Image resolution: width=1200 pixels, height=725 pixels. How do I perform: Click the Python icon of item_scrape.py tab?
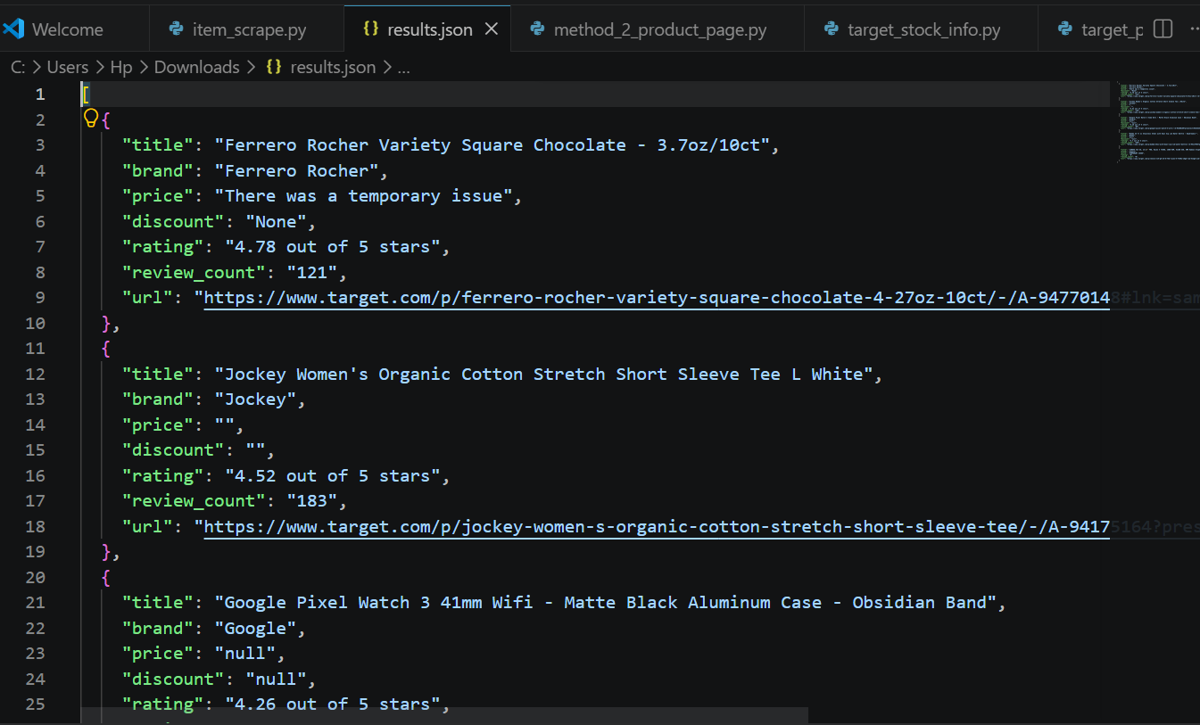point(176,29)
